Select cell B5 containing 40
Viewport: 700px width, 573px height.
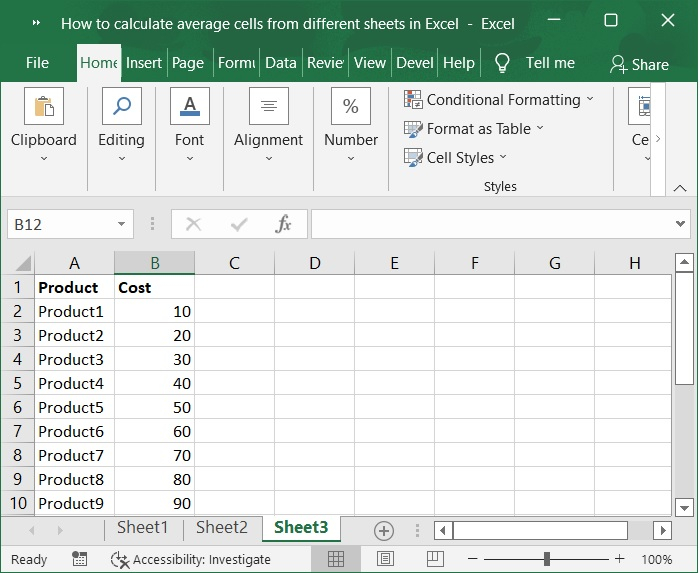[155, 383]
